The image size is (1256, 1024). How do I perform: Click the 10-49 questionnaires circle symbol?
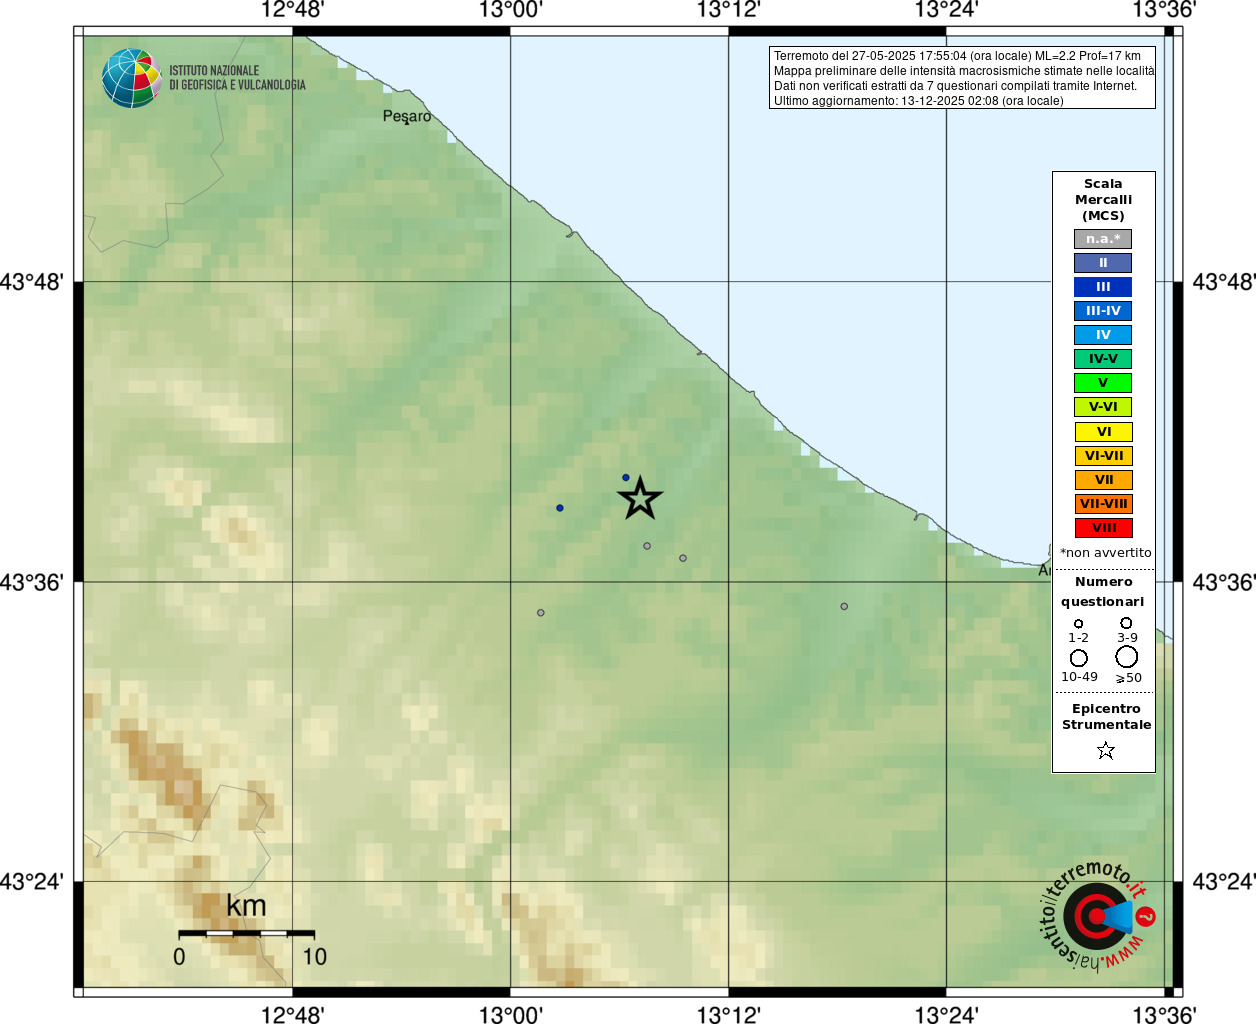click(1078, 658)
